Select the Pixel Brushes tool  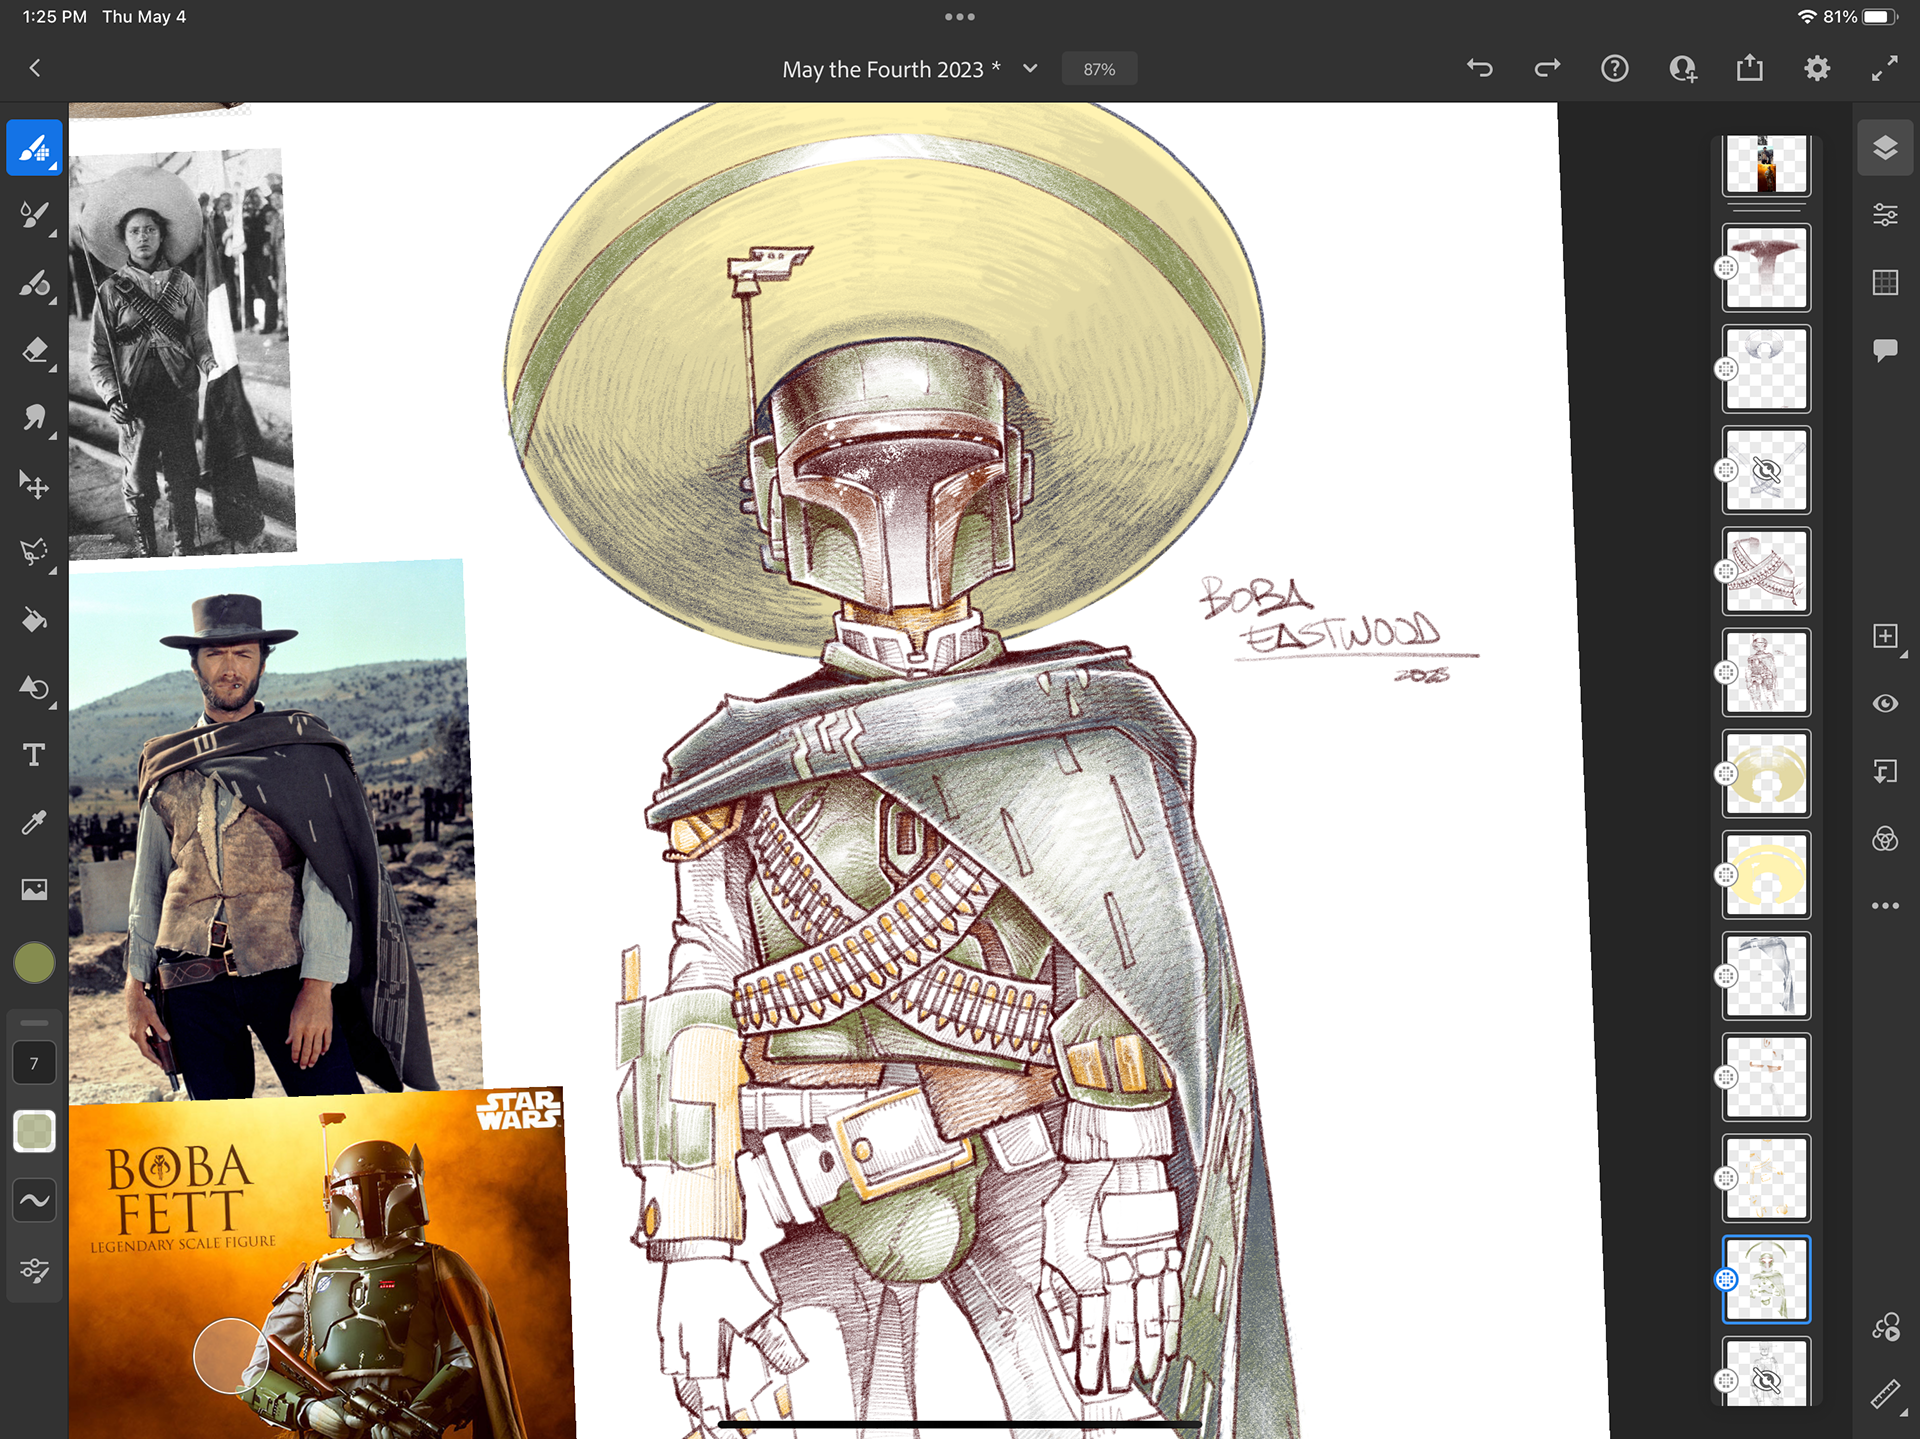pyautogui.click(x=35, y=148)
